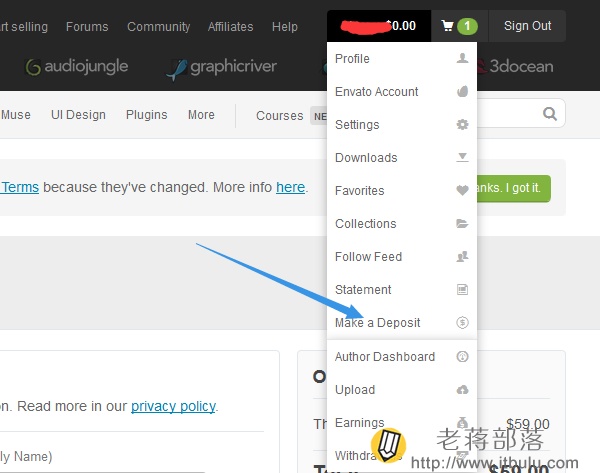Open the privacy policy link
Viewport: 600px width, 473px height.
[173, 406]
